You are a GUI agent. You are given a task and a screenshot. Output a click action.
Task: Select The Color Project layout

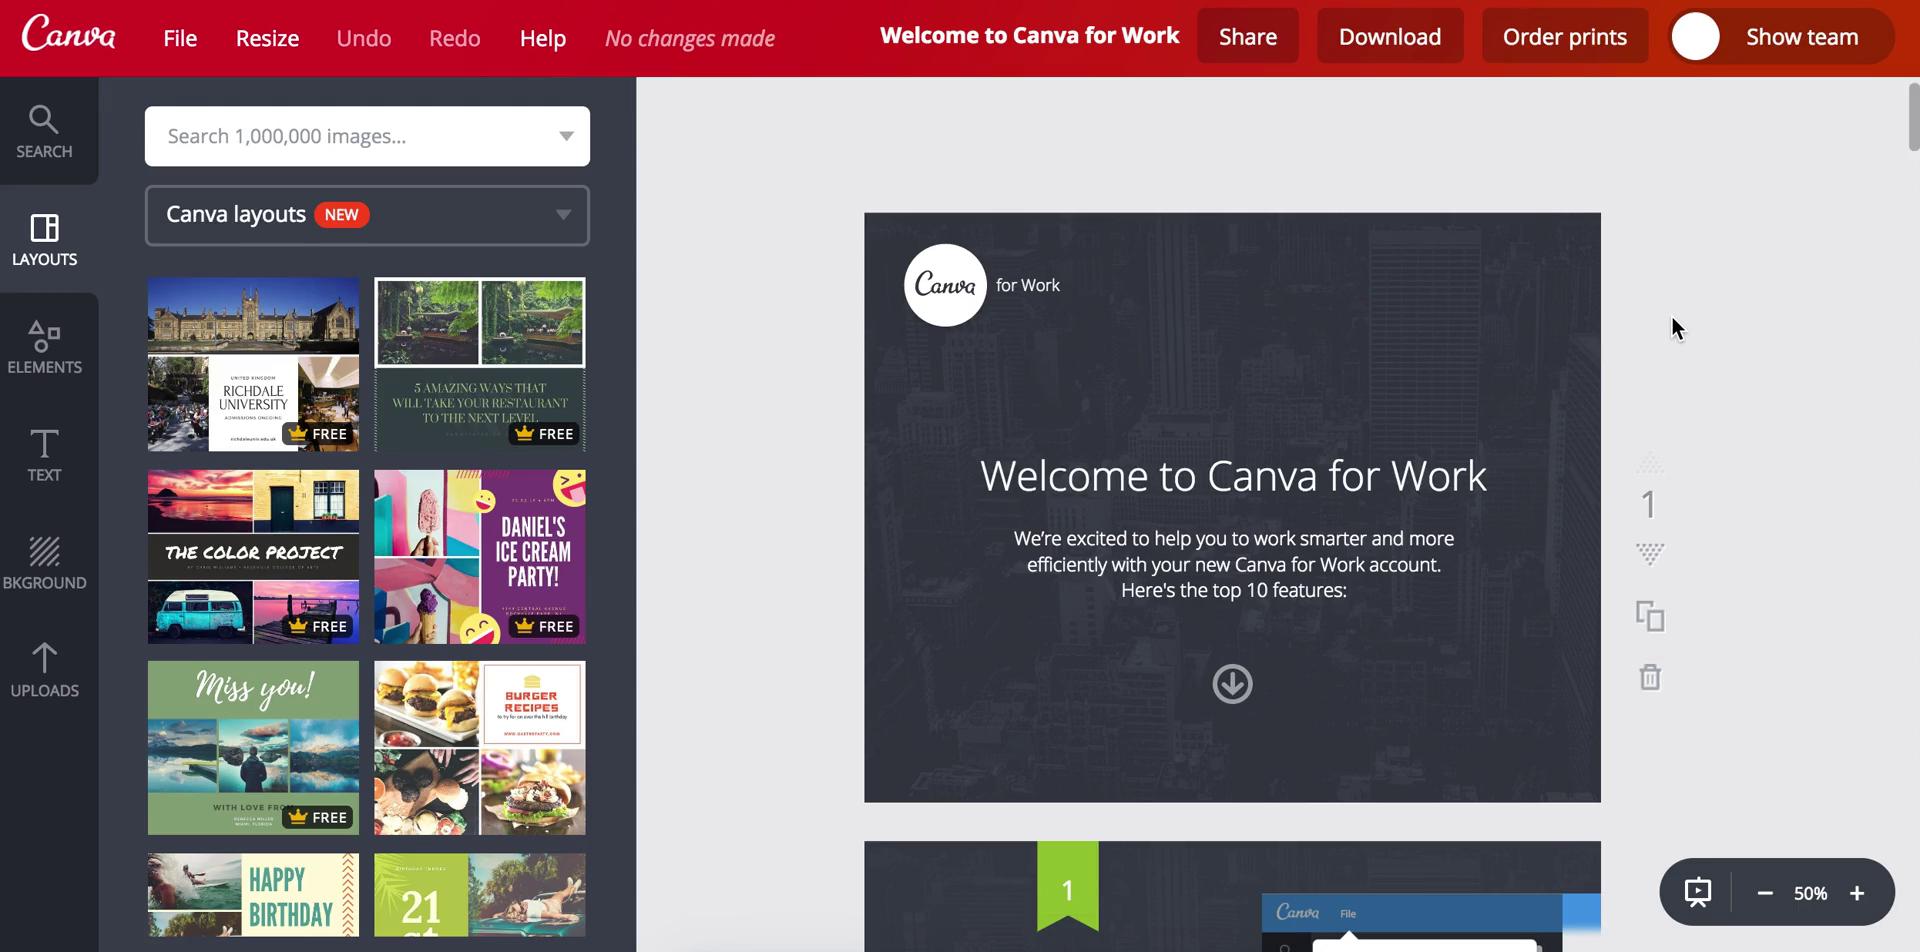coord(253,557)
